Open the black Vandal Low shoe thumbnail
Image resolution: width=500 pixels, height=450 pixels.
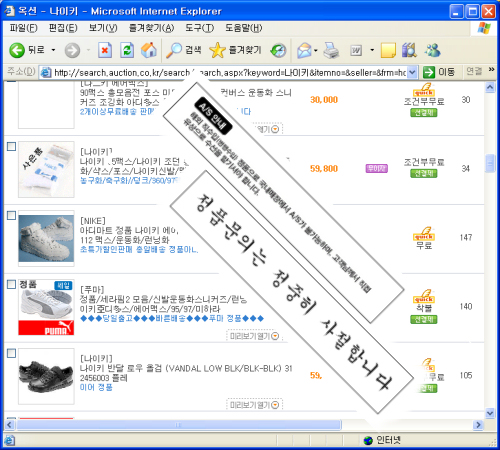pos(46,376)
